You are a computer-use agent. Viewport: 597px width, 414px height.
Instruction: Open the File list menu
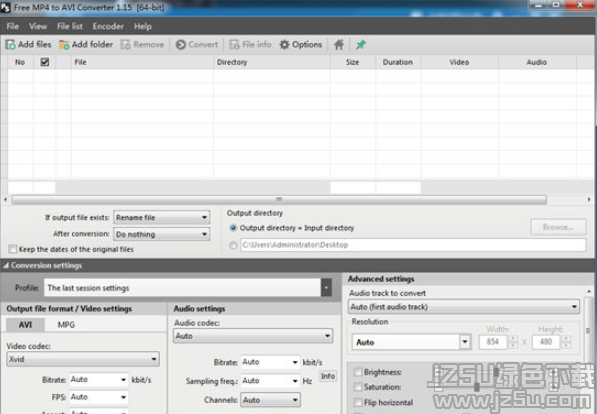70,26
